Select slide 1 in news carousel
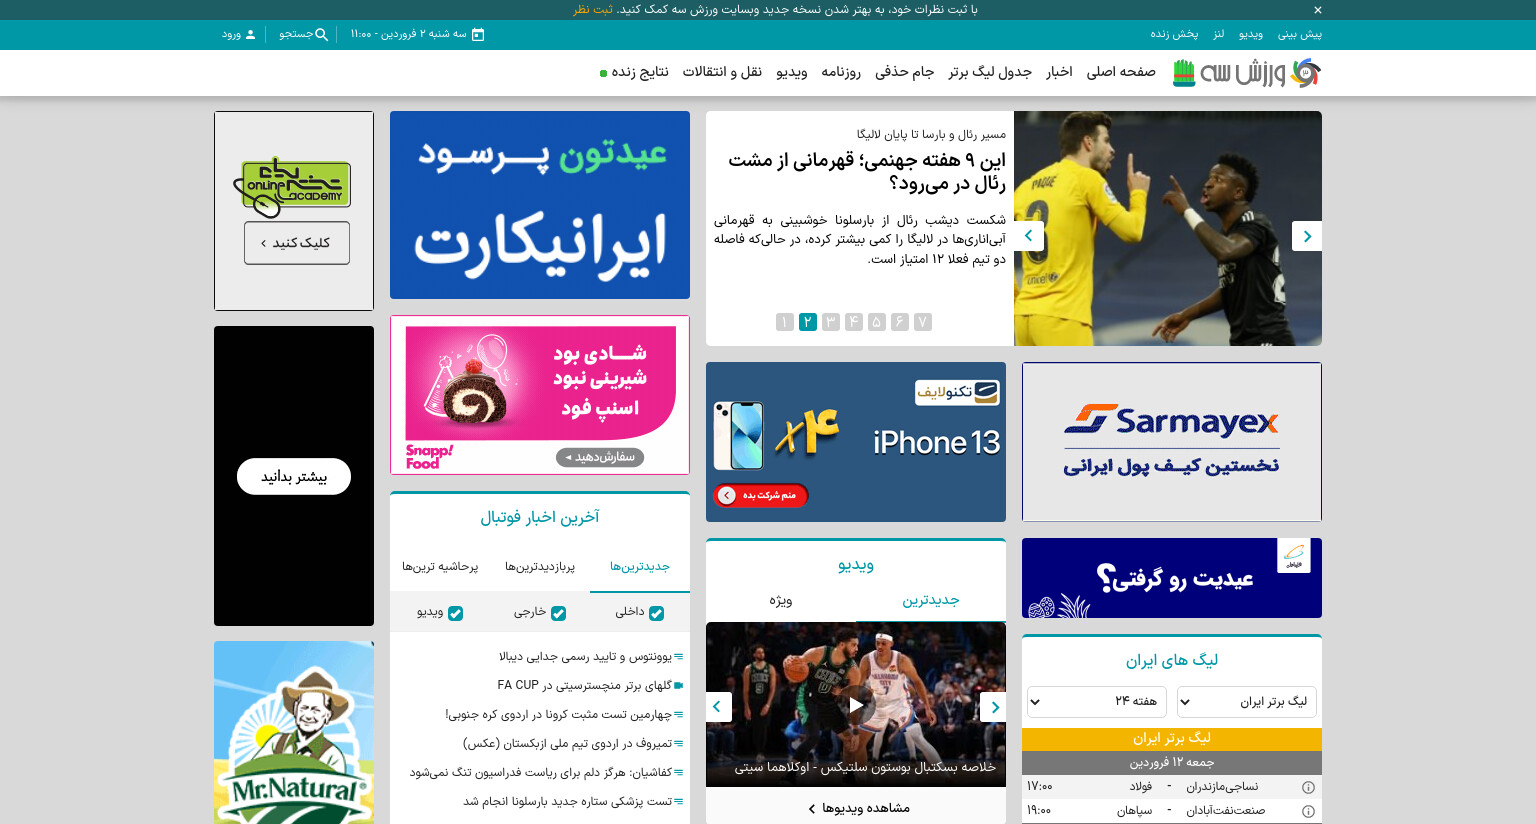This screenshot has width=1536, height=824. 785,322
